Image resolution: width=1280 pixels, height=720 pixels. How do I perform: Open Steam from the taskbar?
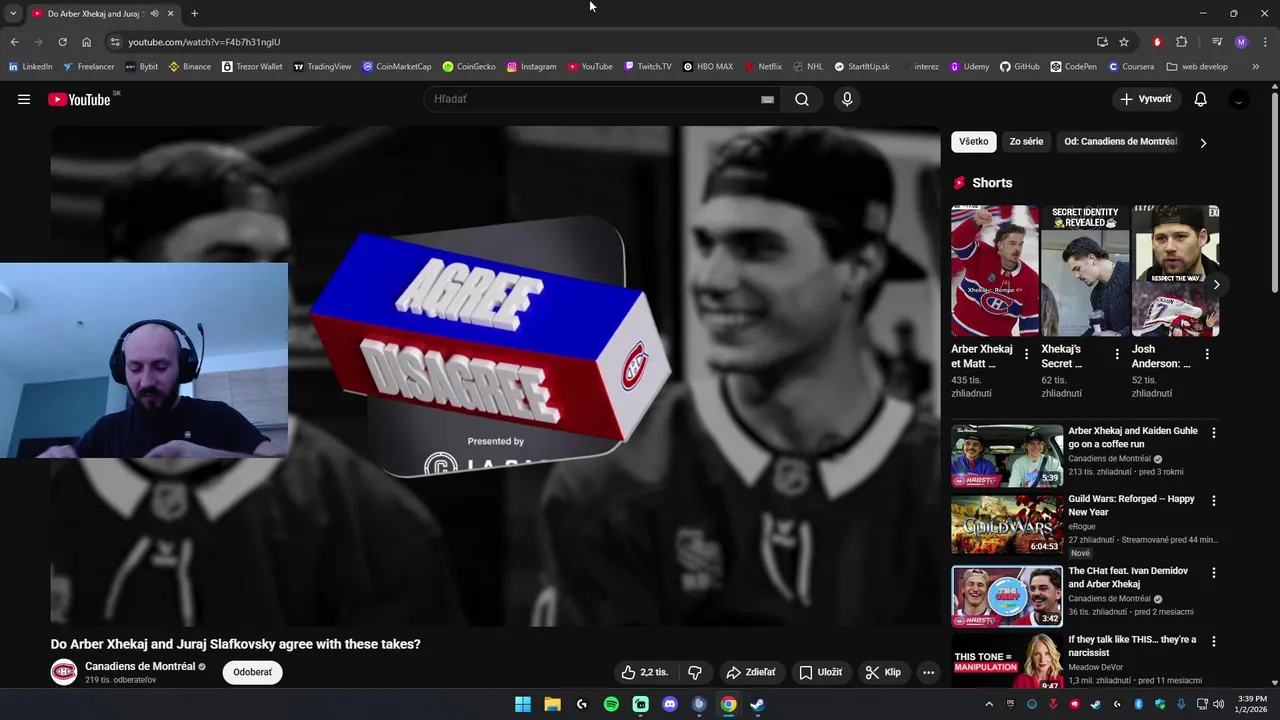click(758, 704)
